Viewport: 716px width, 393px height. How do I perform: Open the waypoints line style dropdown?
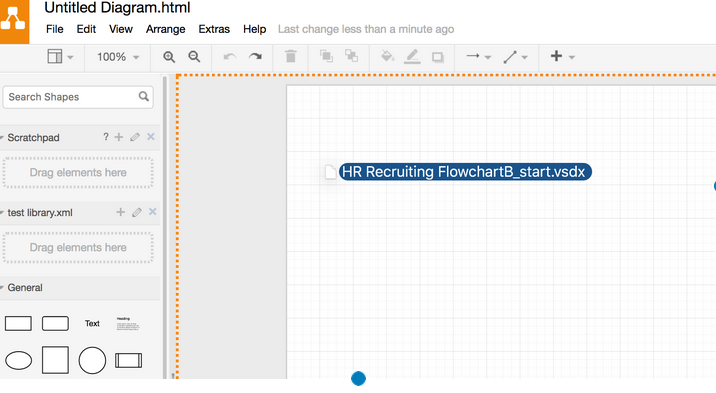tap(515, 57)
